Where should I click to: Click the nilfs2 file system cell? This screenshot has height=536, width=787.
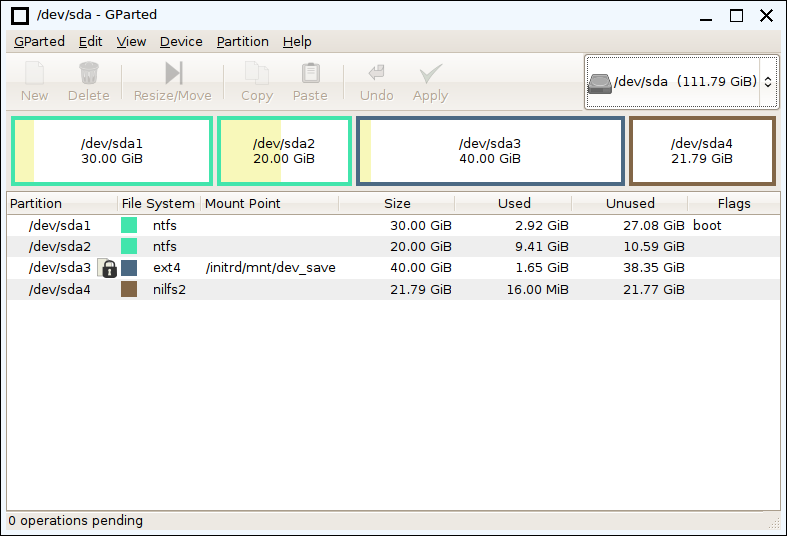pyautogui.click(x=169, y=290)
